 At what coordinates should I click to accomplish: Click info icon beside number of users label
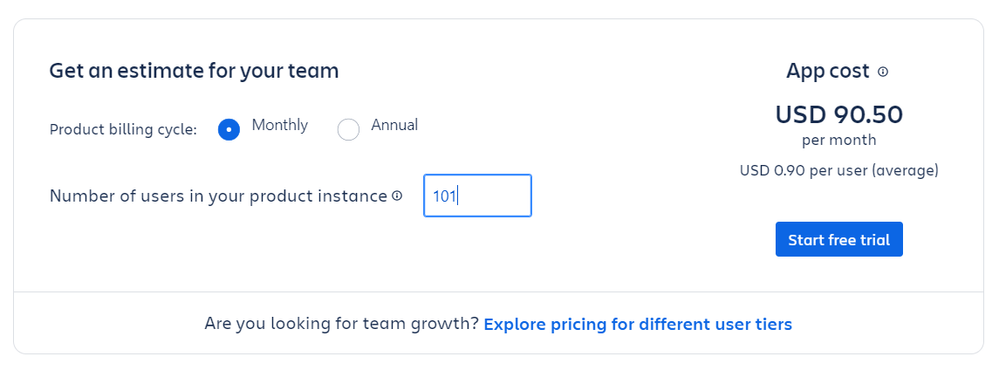[397, 196]
